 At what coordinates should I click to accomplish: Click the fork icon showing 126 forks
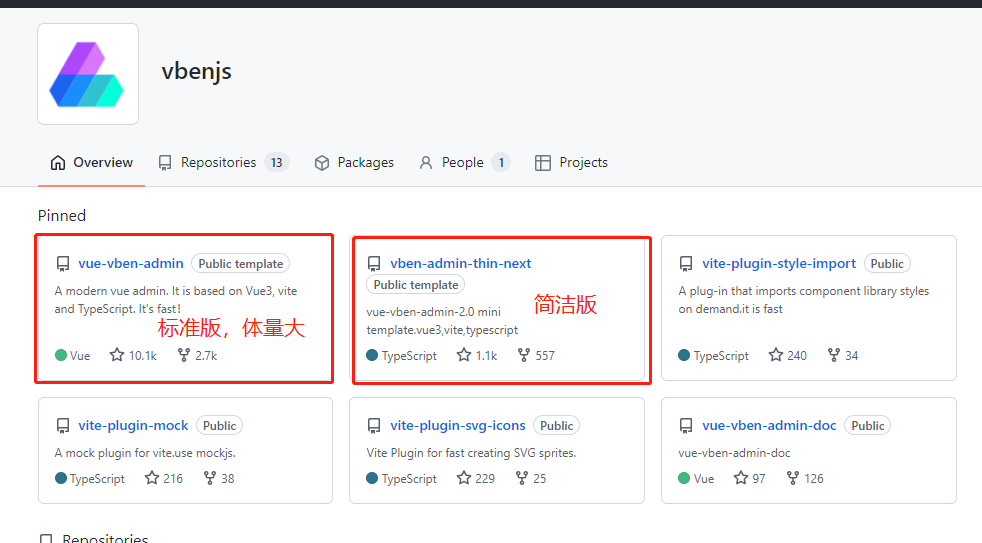click(793, 478)
